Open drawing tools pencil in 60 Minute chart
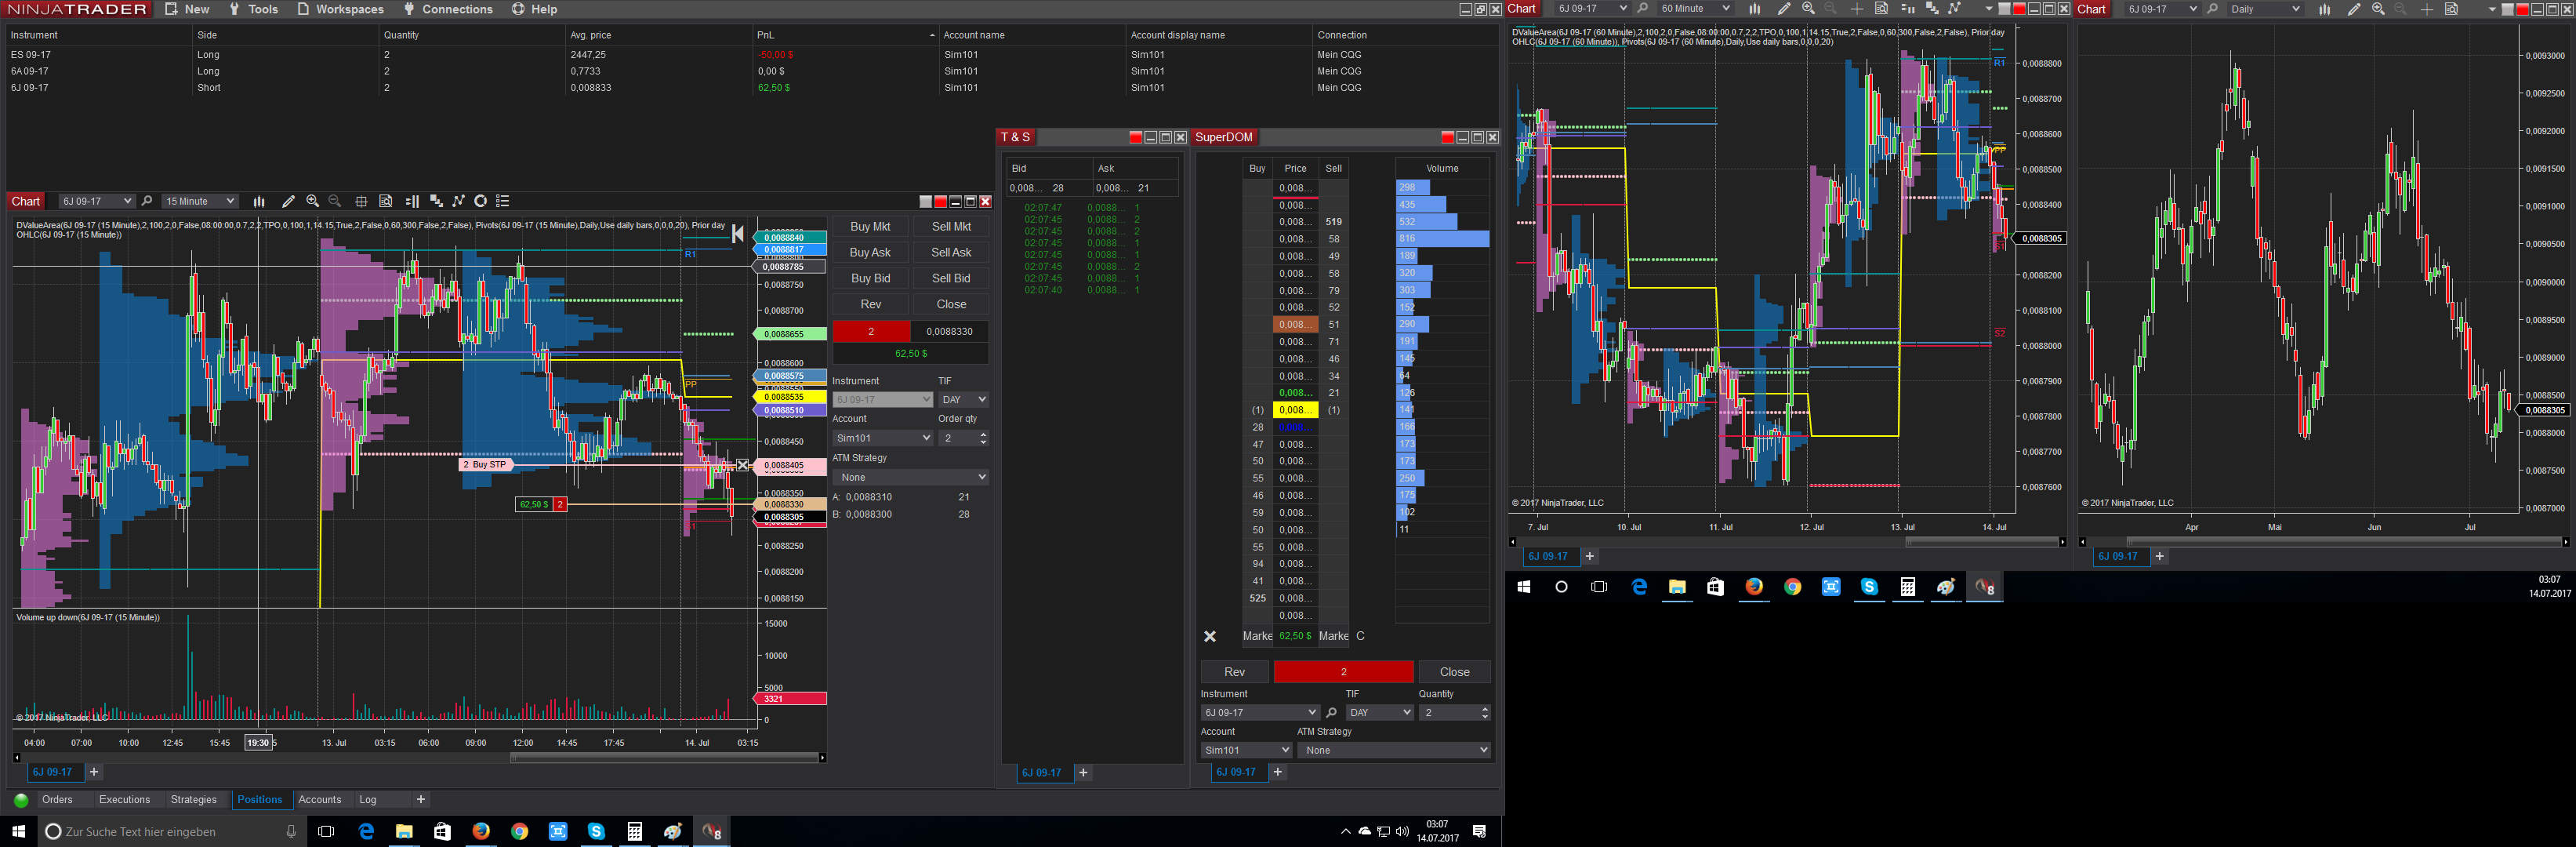The image size is (2576, 847). pos(1784,9)
